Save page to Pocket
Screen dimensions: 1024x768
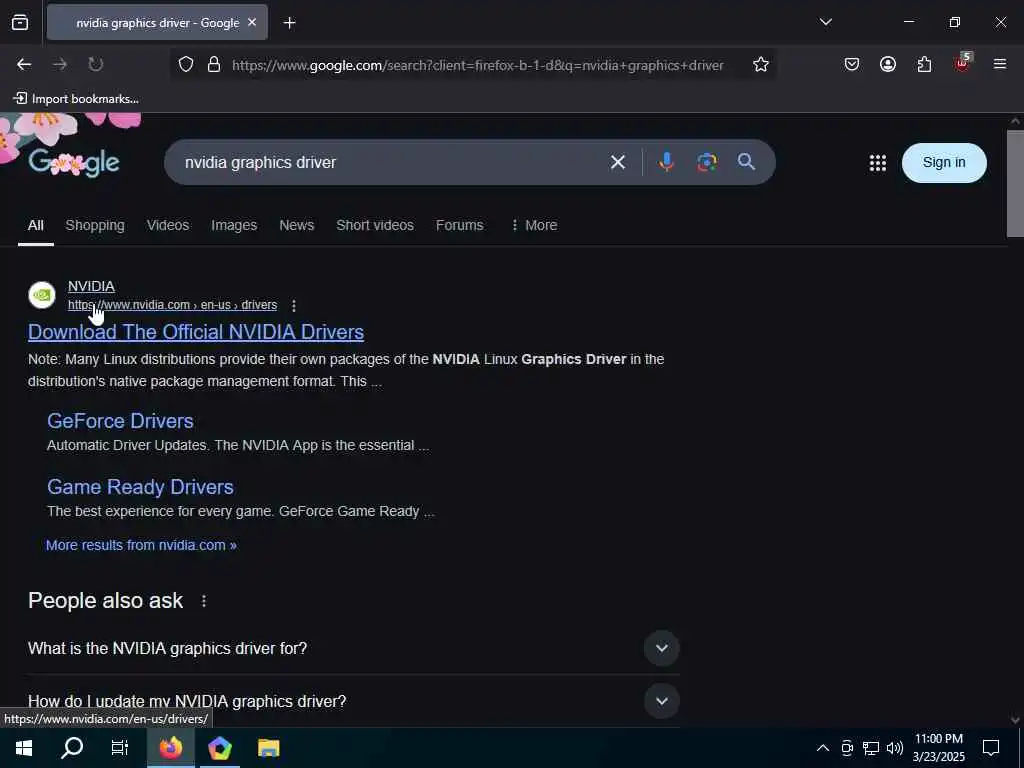click(x=852, y=64)
